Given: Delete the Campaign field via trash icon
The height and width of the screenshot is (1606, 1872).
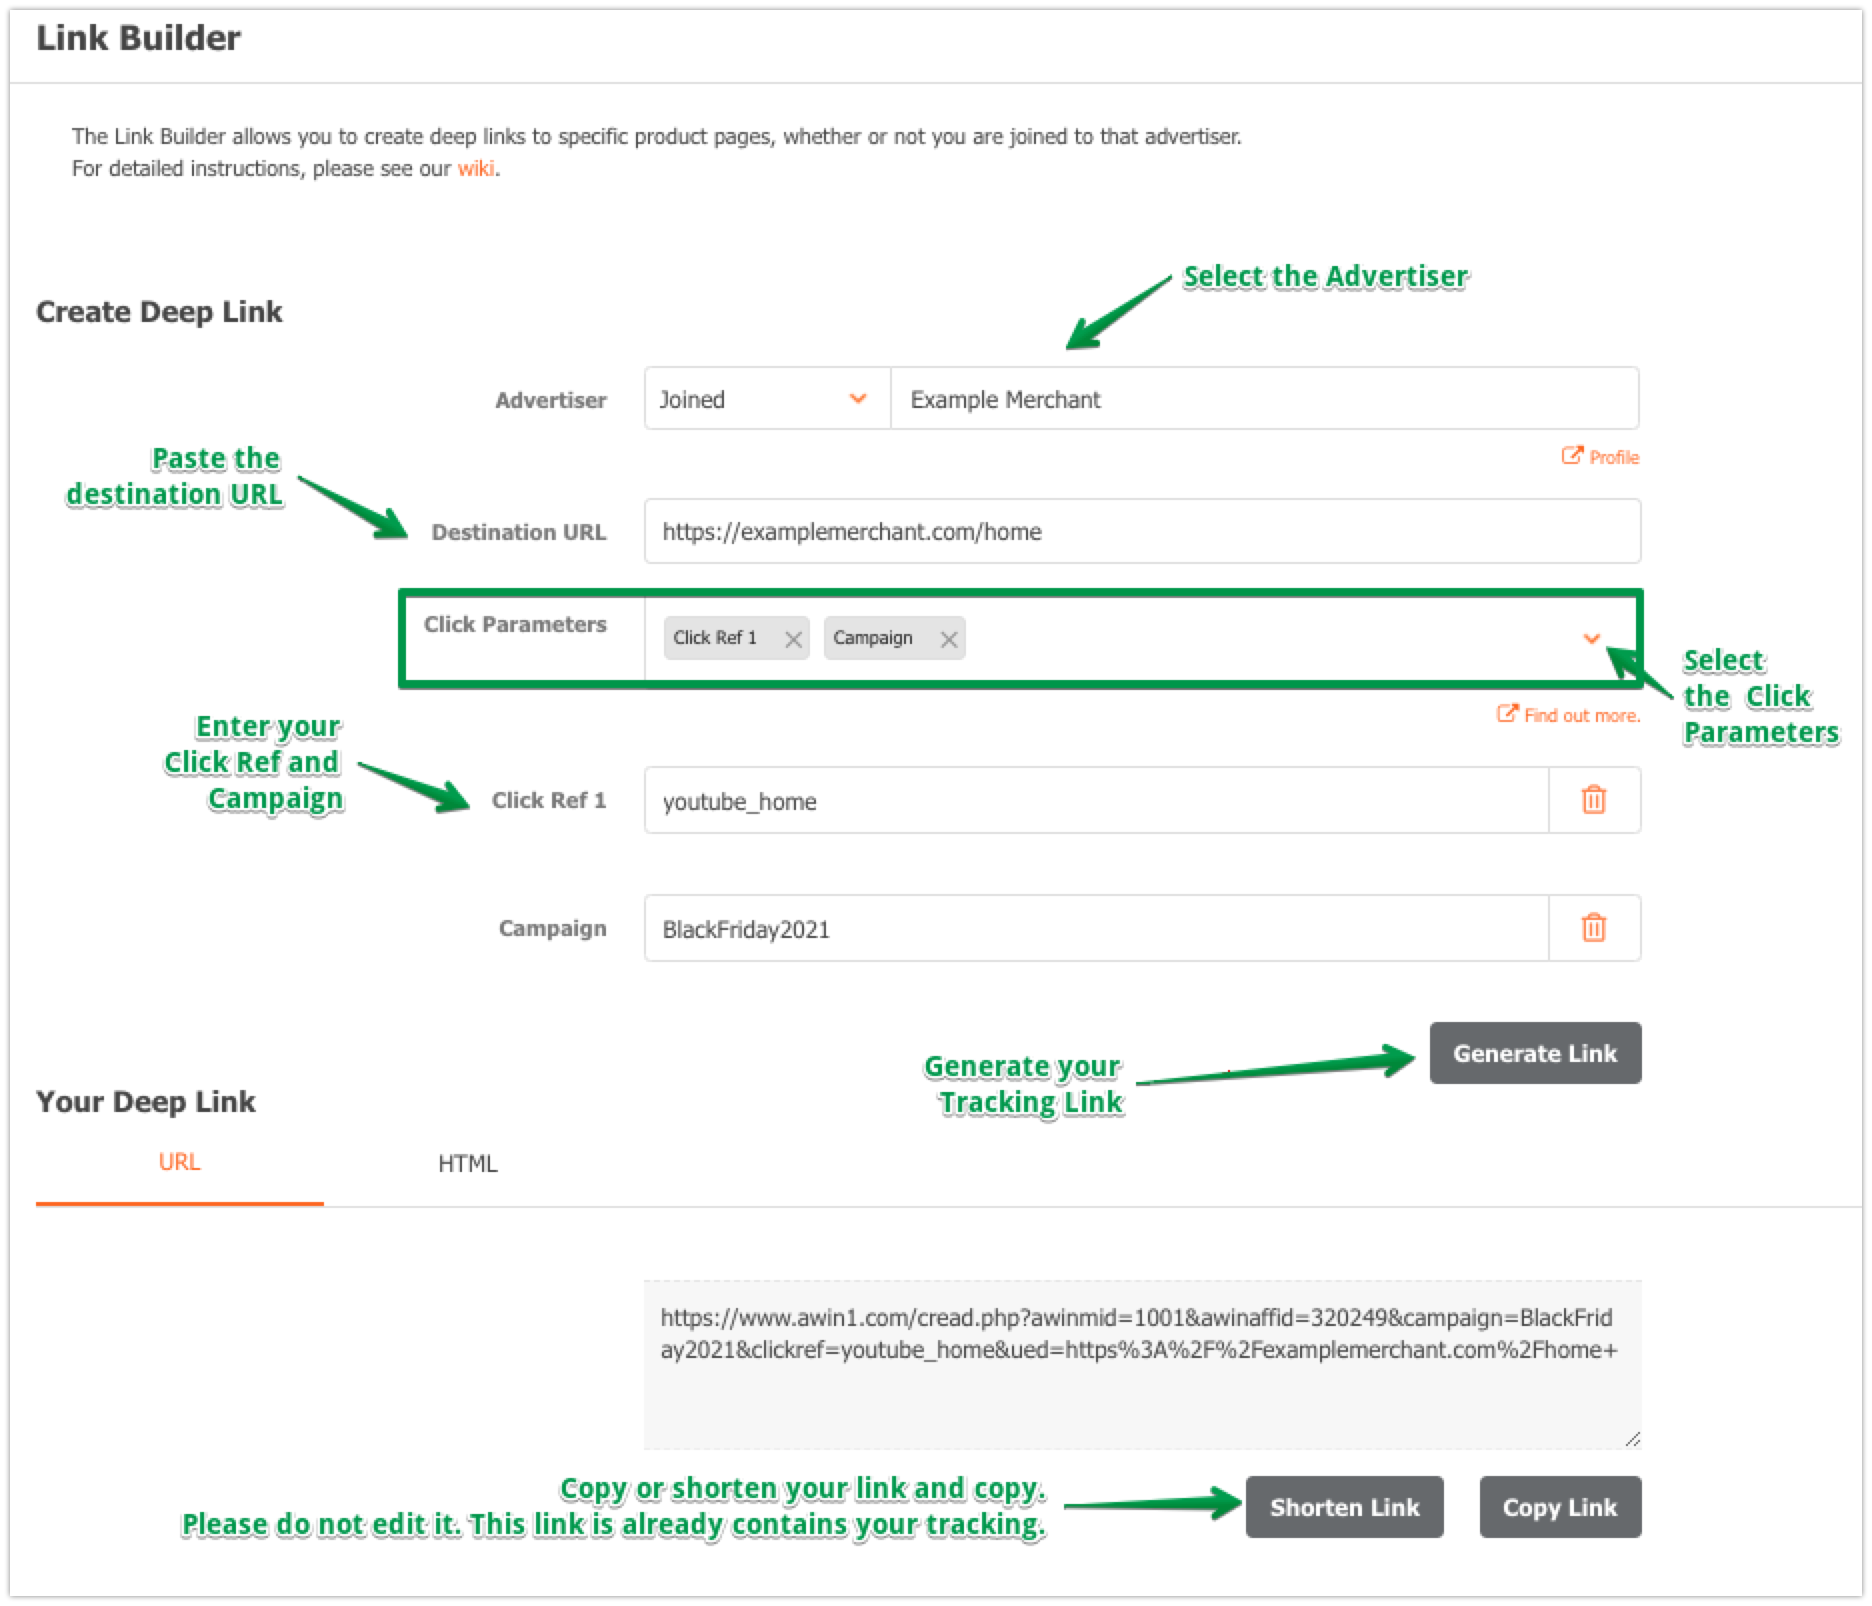Looking at the screenshot, I should tap(1594, 928).
